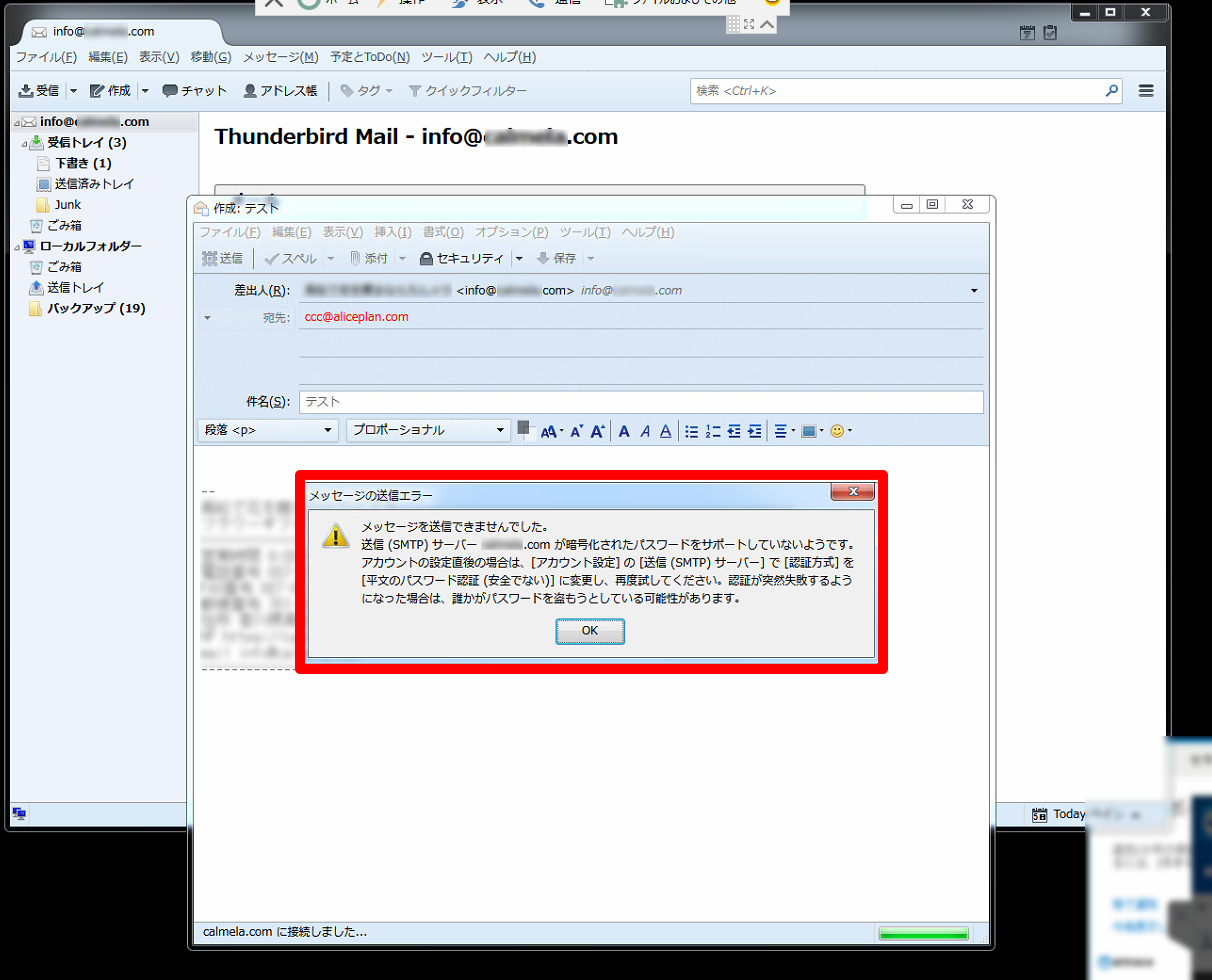This screenshot has height=980, width=1212.
Task: Close the メッセージの送信エラー dialog
Action: coord(853,491)
